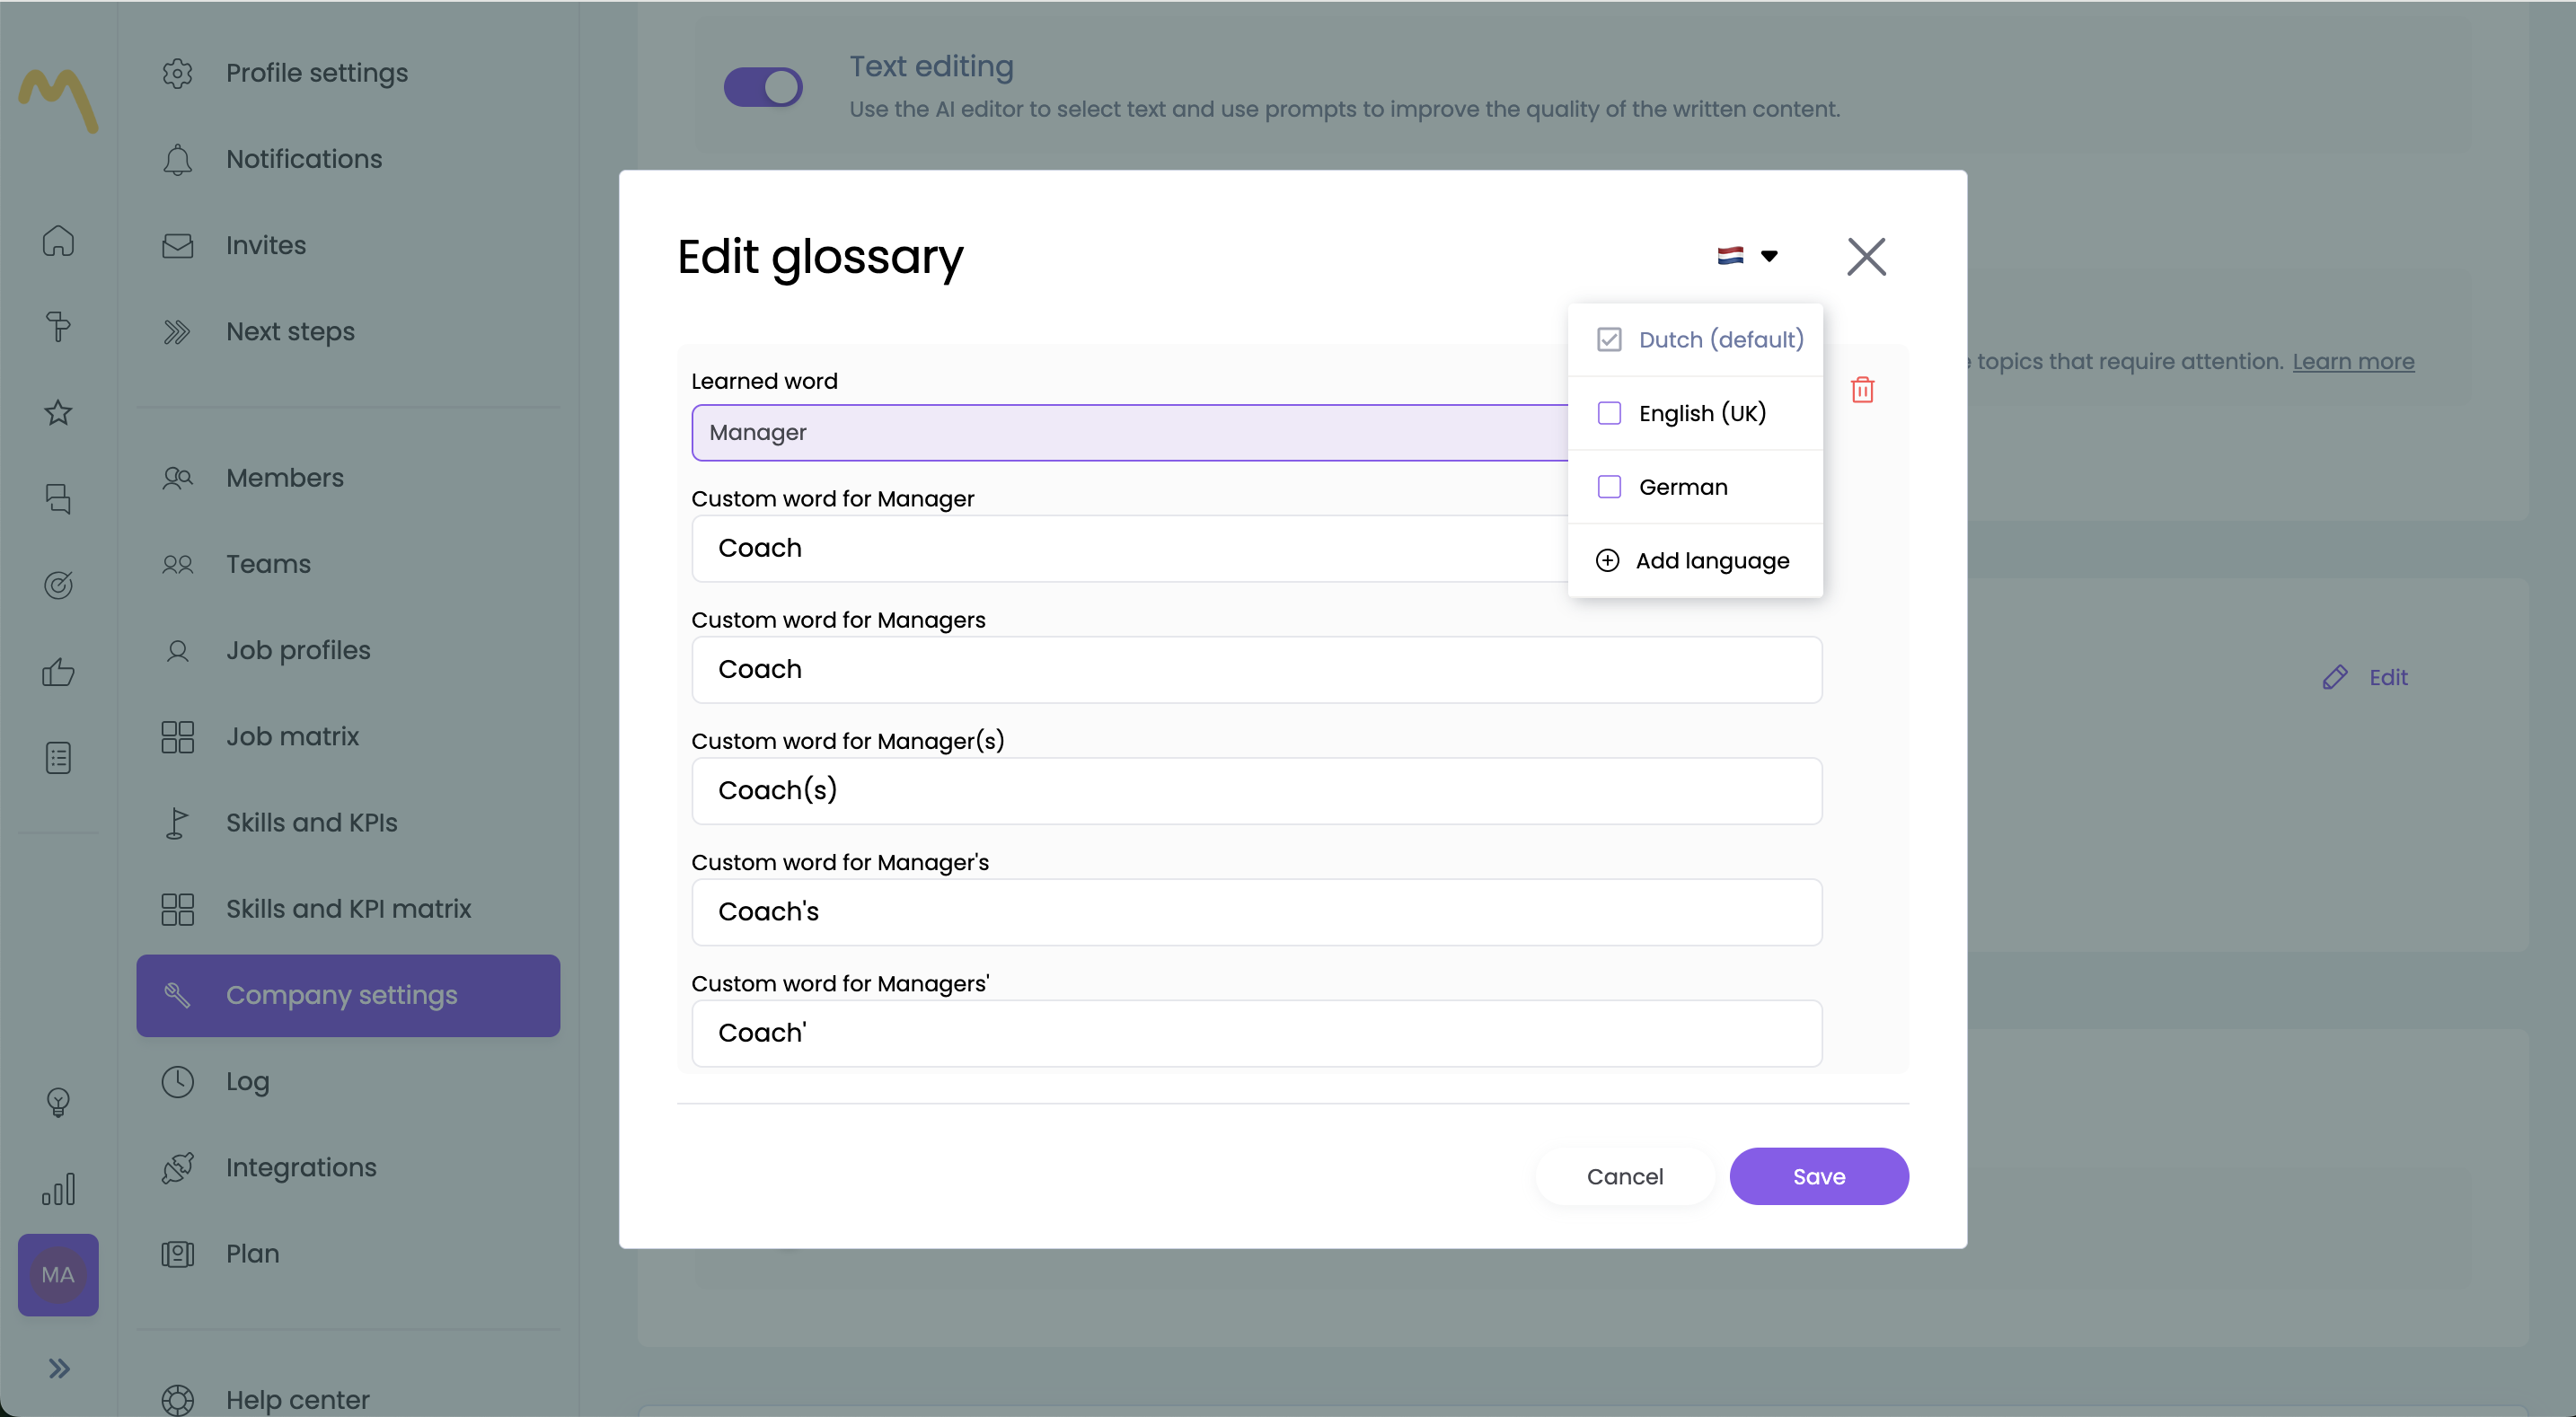Open the bar chart analytics icon
This screenshot has width=2576, height=1417.
click(x=58, y=1189)
